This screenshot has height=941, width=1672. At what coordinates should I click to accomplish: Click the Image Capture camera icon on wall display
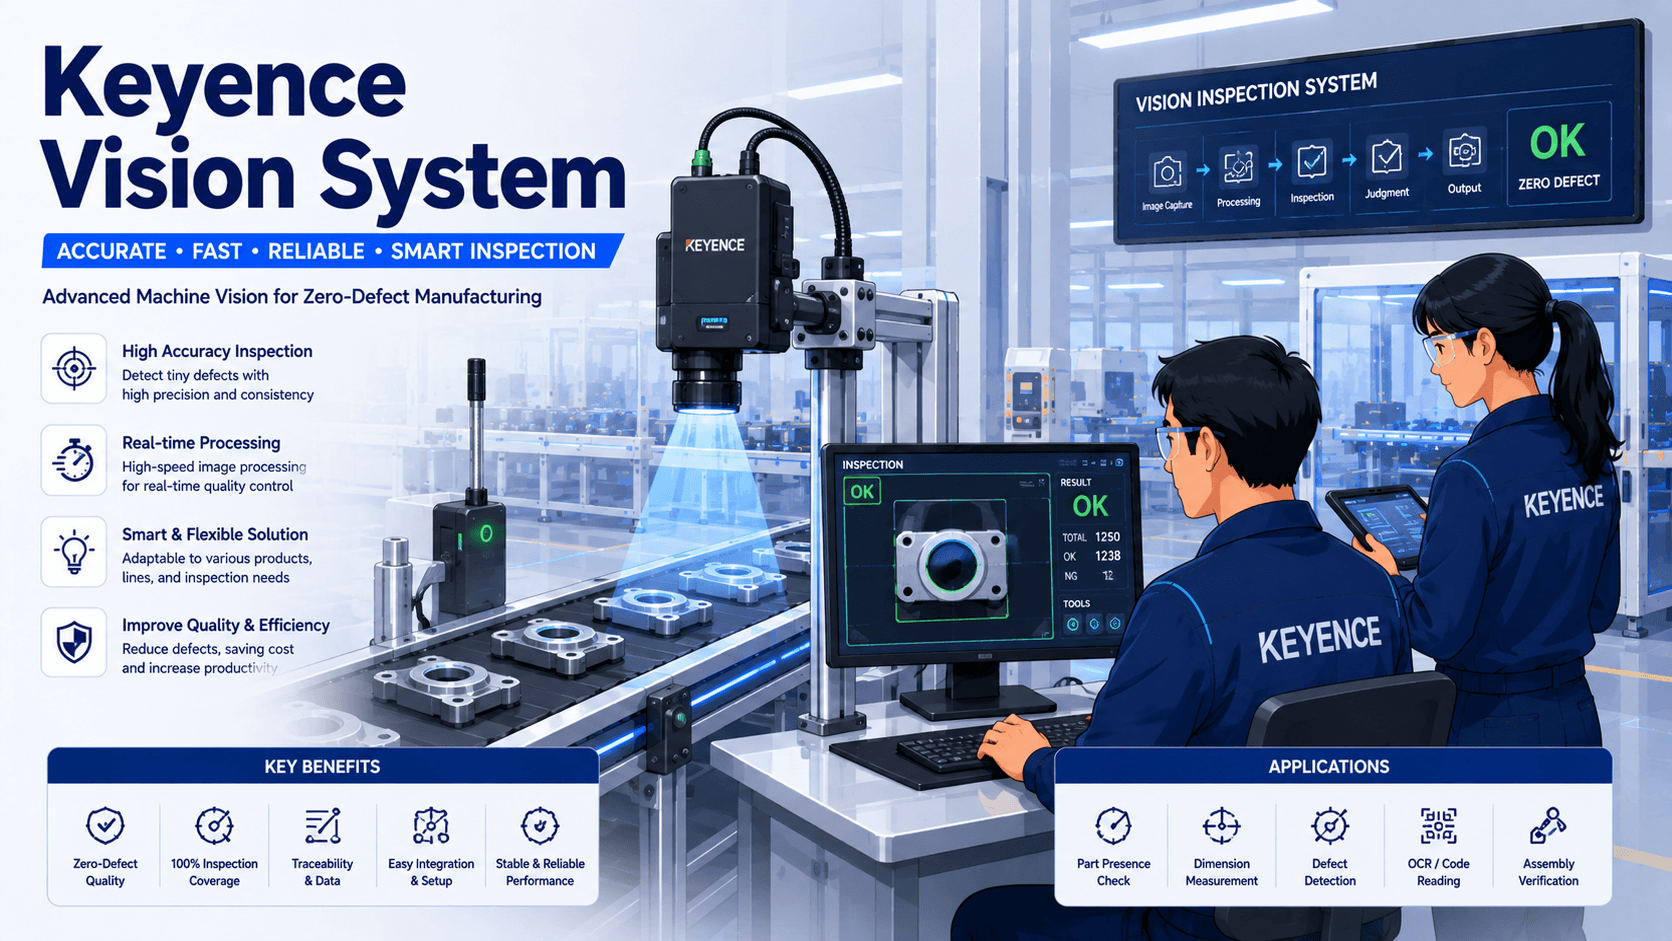coord(1167,173)
